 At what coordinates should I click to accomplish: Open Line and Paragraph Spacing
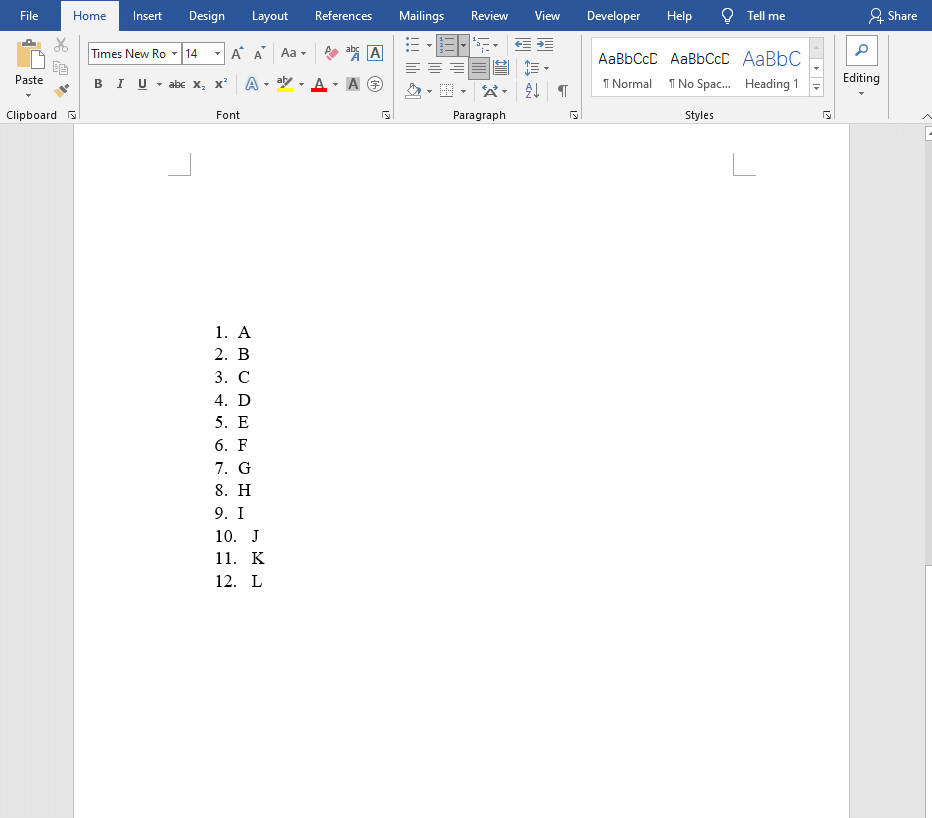tap(532, 68)
